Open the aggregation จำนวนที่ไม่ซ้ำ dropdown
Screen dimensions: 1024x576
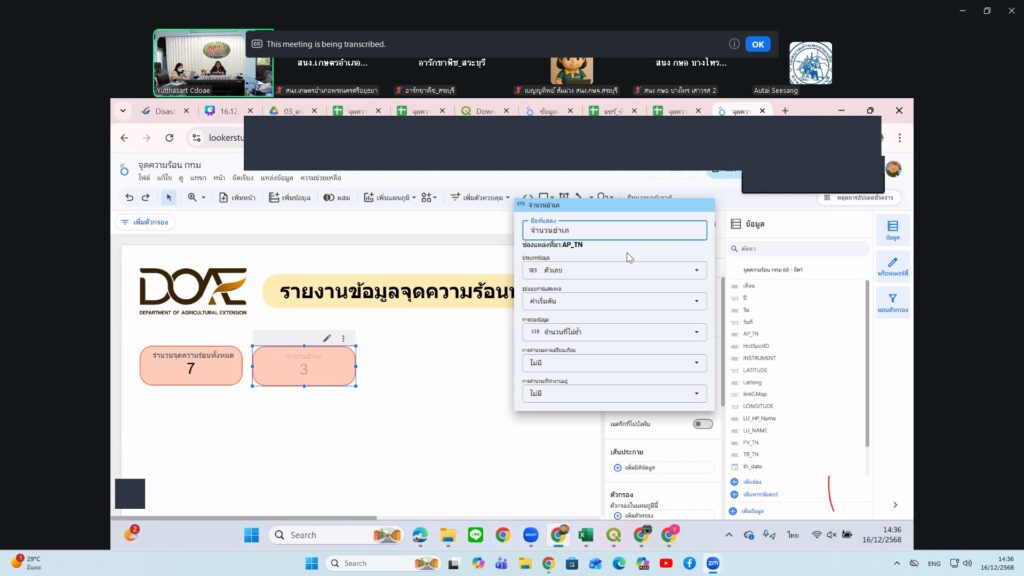point(614,332)
